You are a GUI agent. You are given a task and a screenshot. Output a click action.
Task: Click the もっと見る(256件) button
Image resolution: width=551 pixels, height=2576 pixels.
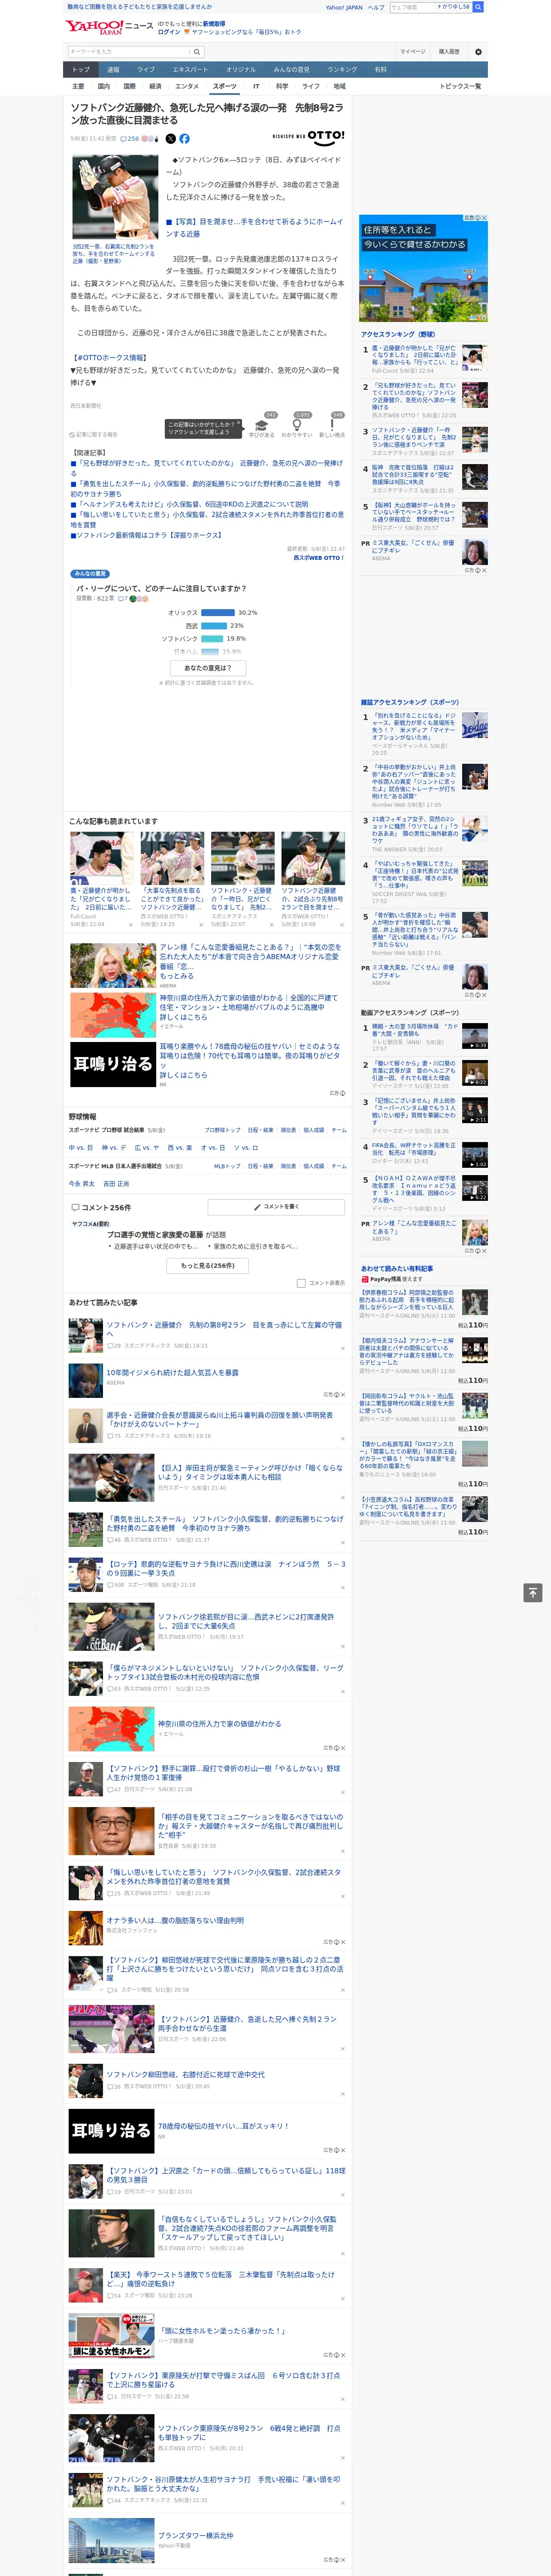pos(208,1266)
